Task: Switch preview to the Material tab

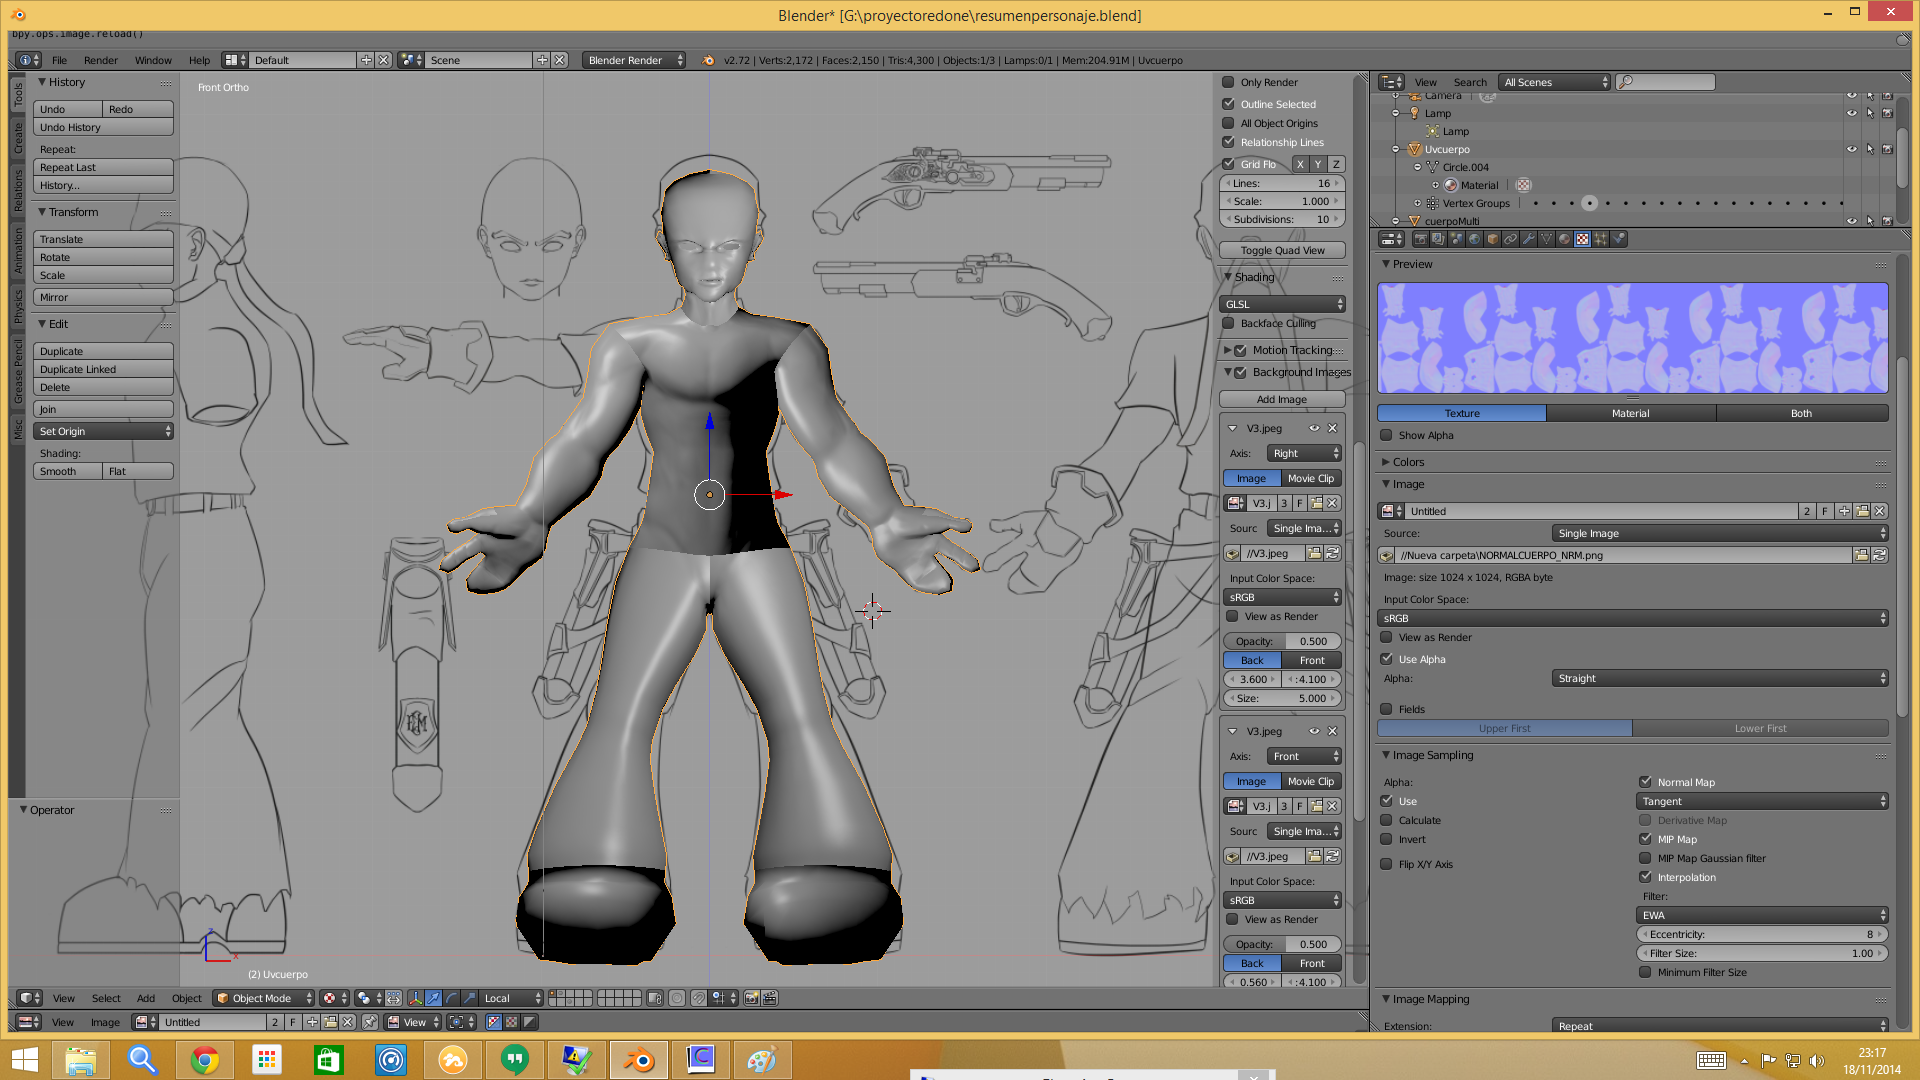Action: pyautogui.click(x=1630, y=413)
